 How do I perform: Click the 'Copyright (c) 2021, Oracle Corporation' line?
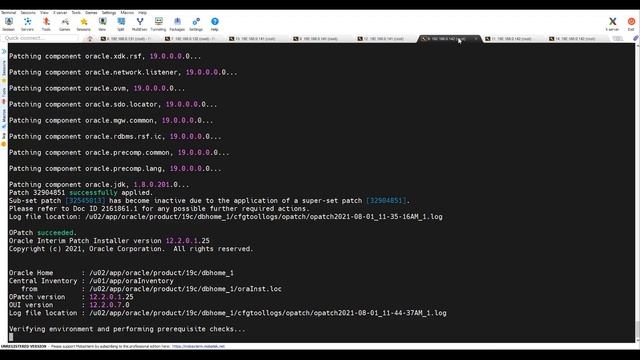131,249
